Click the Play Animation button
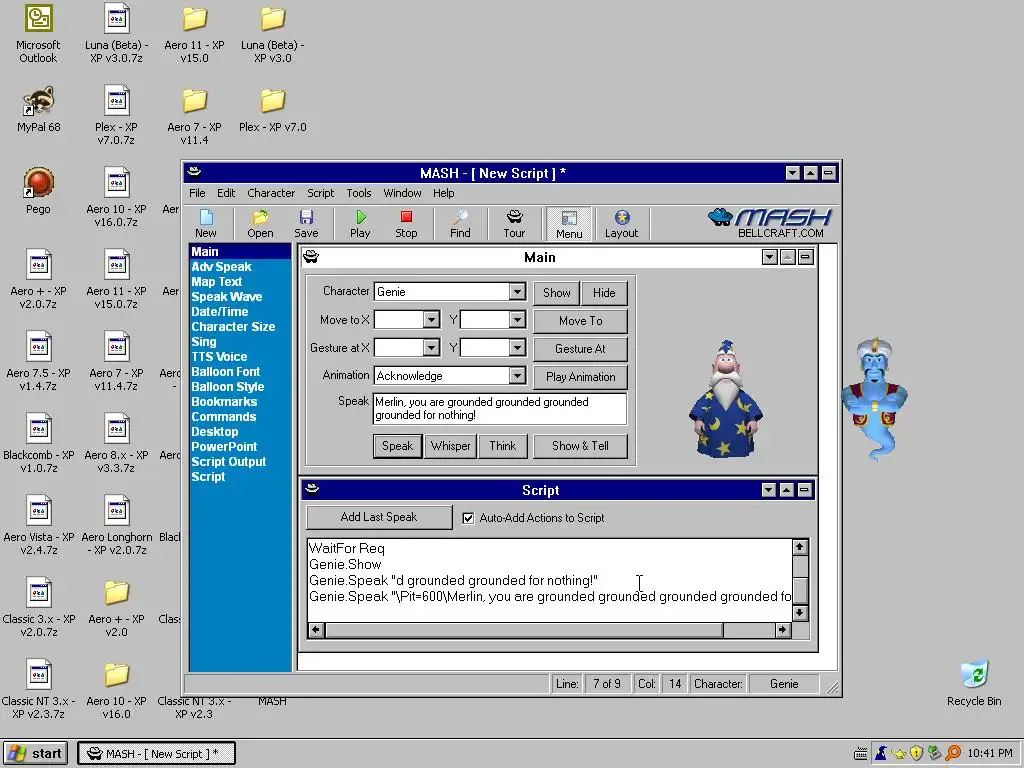This screenshot has height=768, width=1024. point(581,377)
